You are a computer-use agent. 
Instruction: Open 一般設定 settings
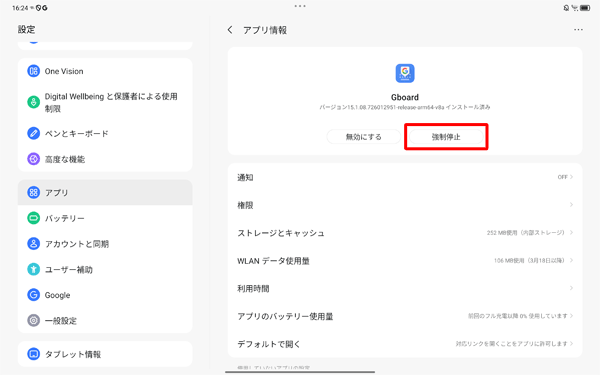105,320
